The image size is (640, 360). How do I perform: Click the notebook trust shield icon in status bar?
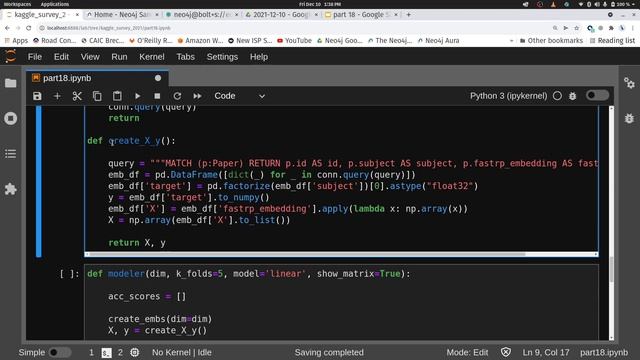pos(506,352)
